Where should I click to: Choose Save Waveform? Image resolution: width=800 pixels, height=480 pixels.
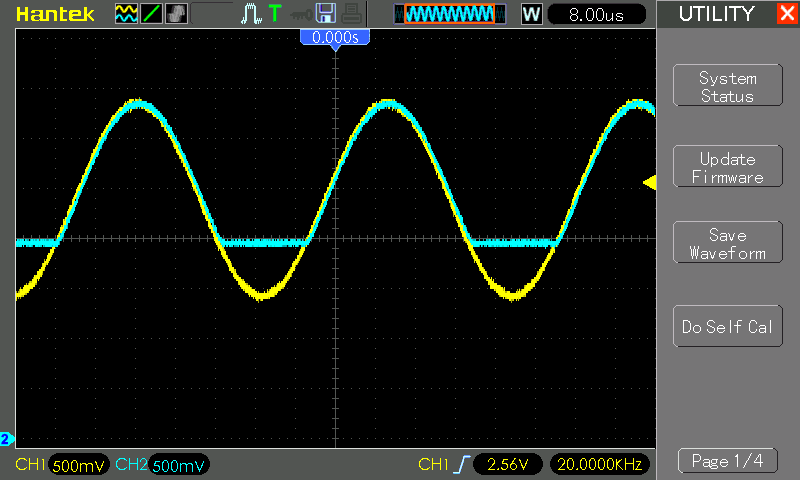[728, 242]
